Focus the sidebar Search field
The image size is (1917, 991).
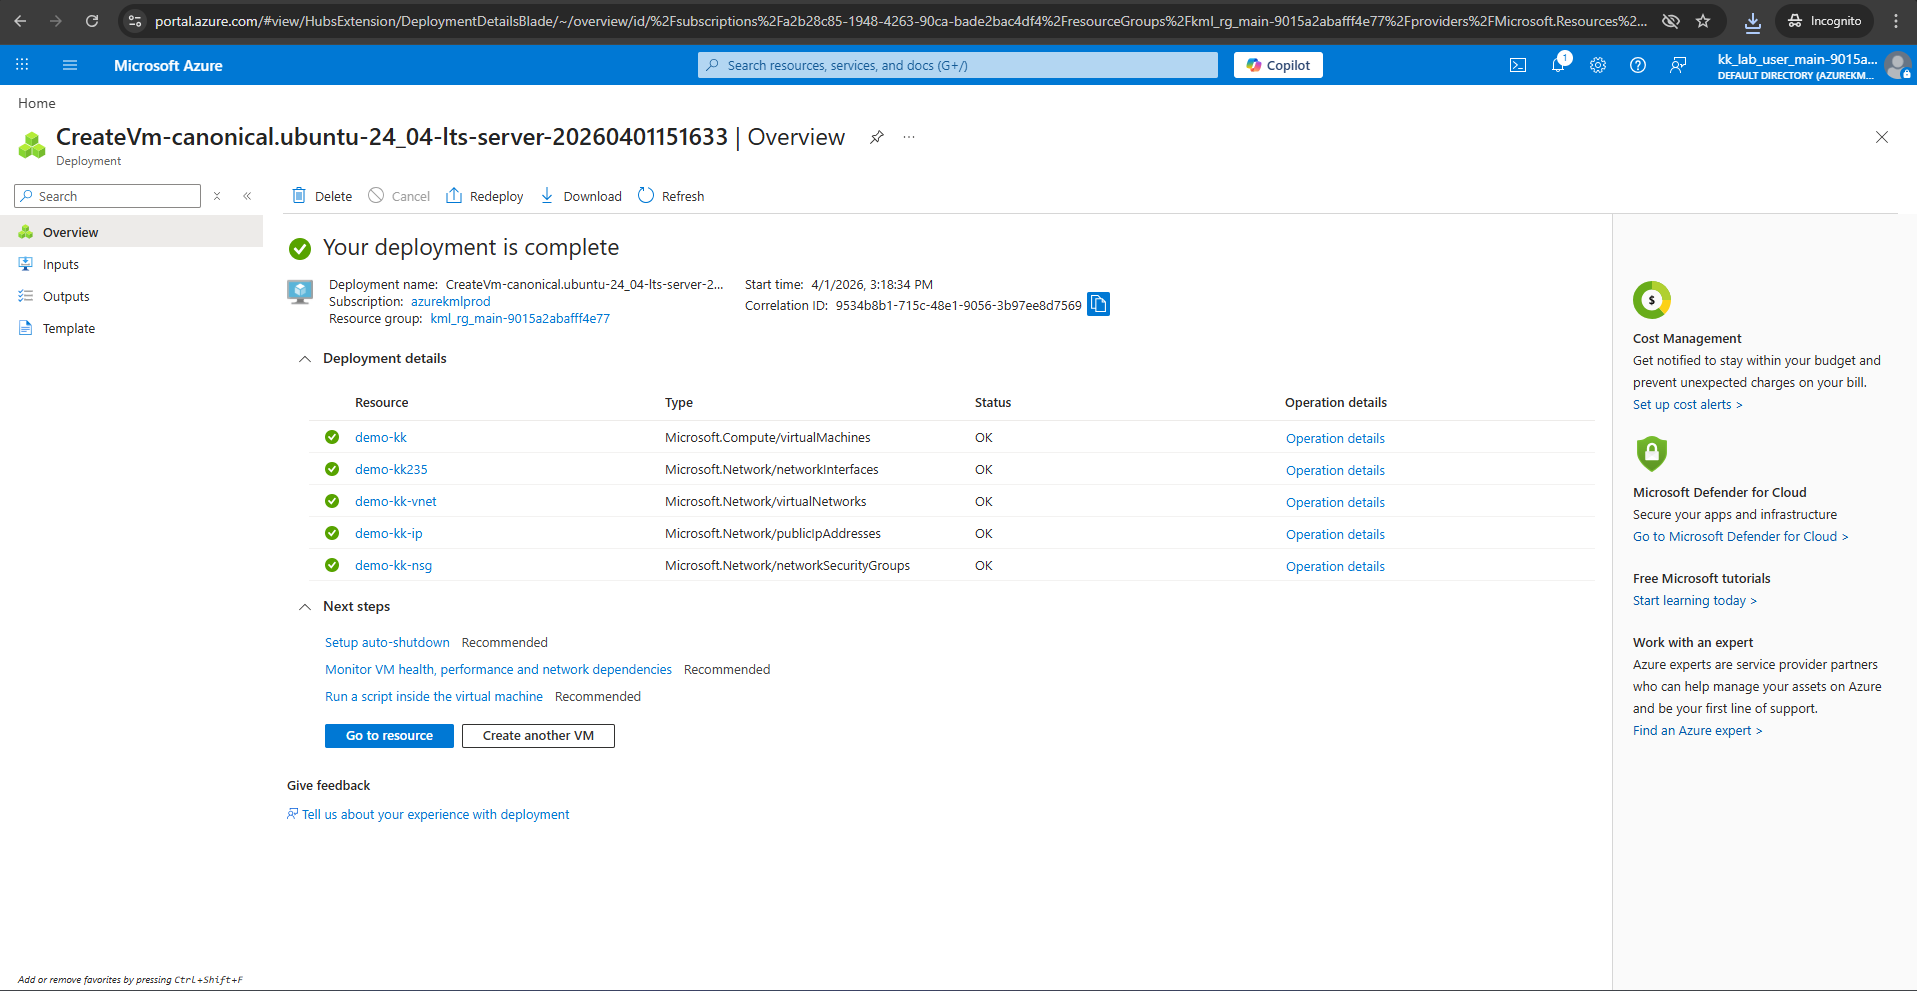[x=108, y=196]
